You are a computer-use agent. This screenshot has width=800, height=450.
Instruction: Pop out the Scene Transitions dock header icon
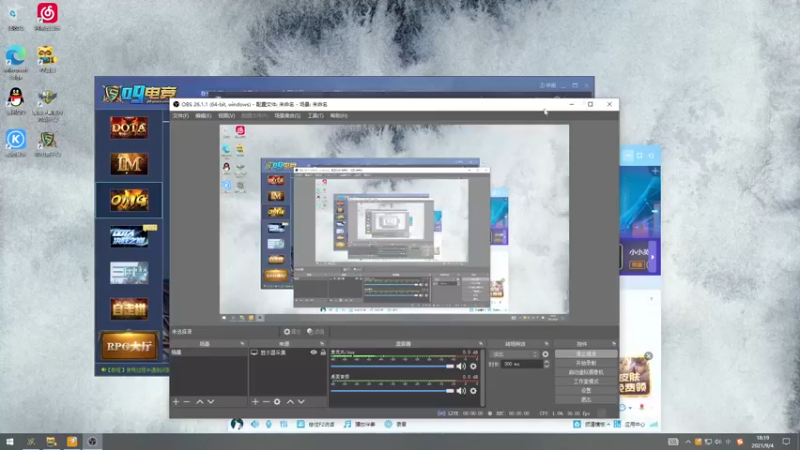(x=546, y=344)
